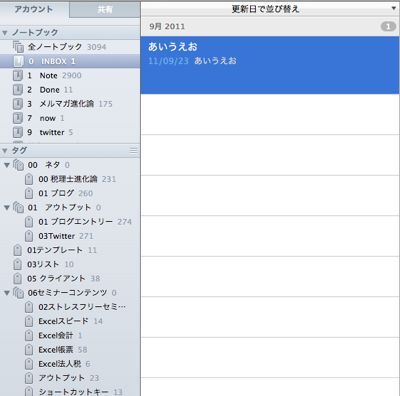The width and height of the screenshot is (400, 396).
Task: Click the twitter notebook icon
Action: (x=18, y=132)
